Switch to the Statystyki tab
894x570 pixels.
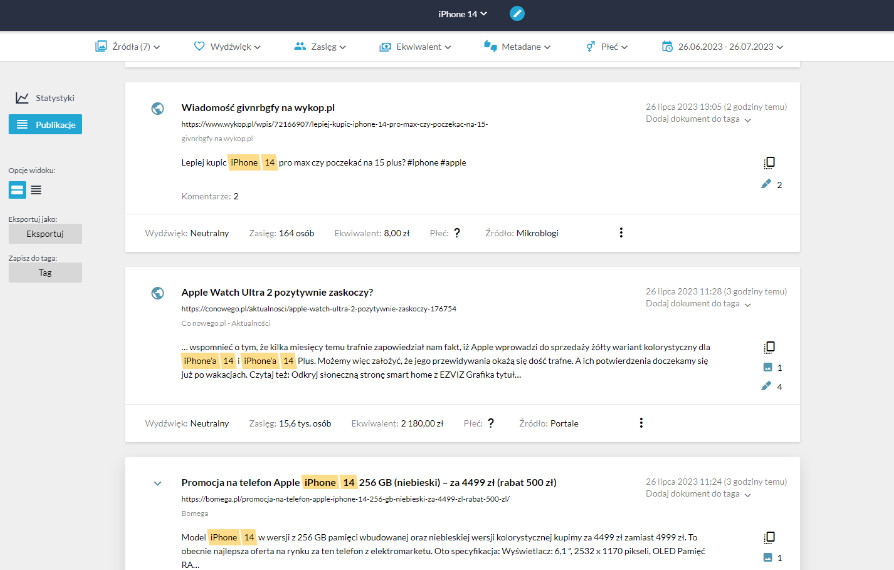tap(45, 98)
